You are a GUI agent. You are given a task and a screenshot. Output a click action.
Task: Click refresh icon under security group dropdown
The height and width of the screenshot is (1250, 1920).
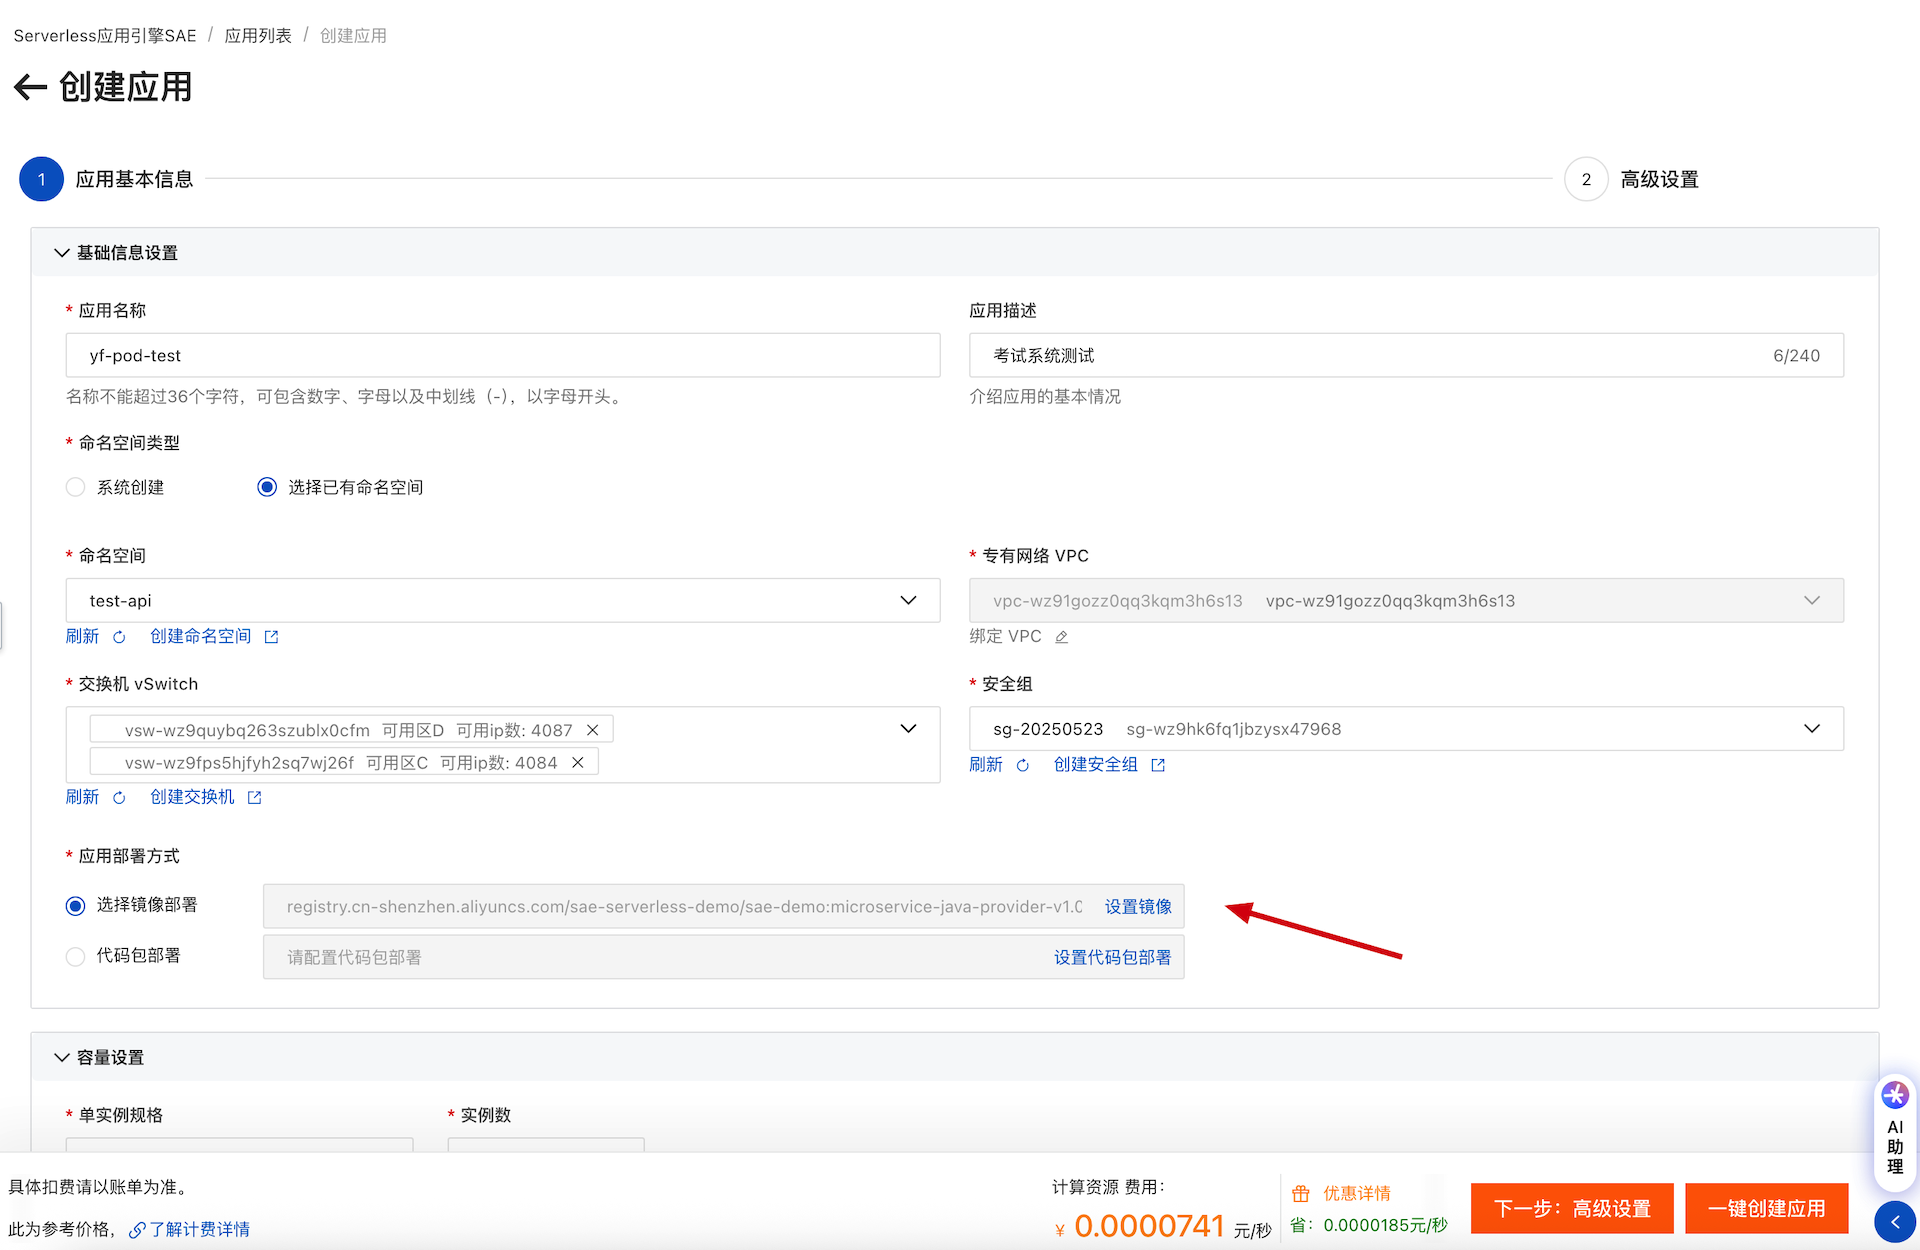click(x=1023, y=765)
